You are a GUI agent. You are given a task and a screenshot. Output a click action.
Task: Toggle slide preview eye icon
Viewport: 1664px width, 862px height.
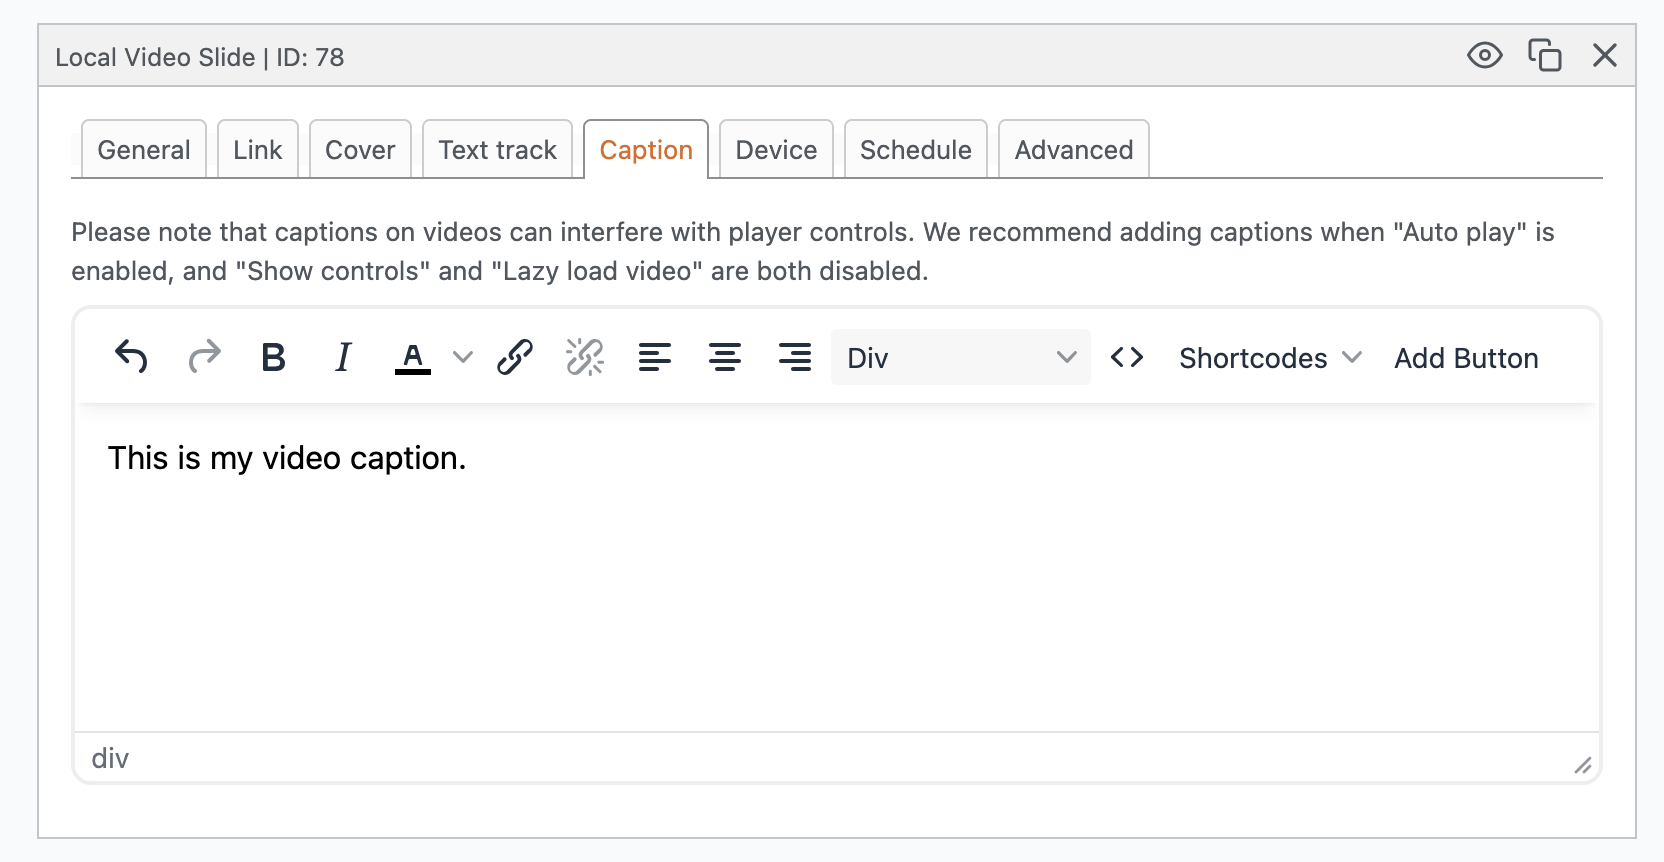1484,56
